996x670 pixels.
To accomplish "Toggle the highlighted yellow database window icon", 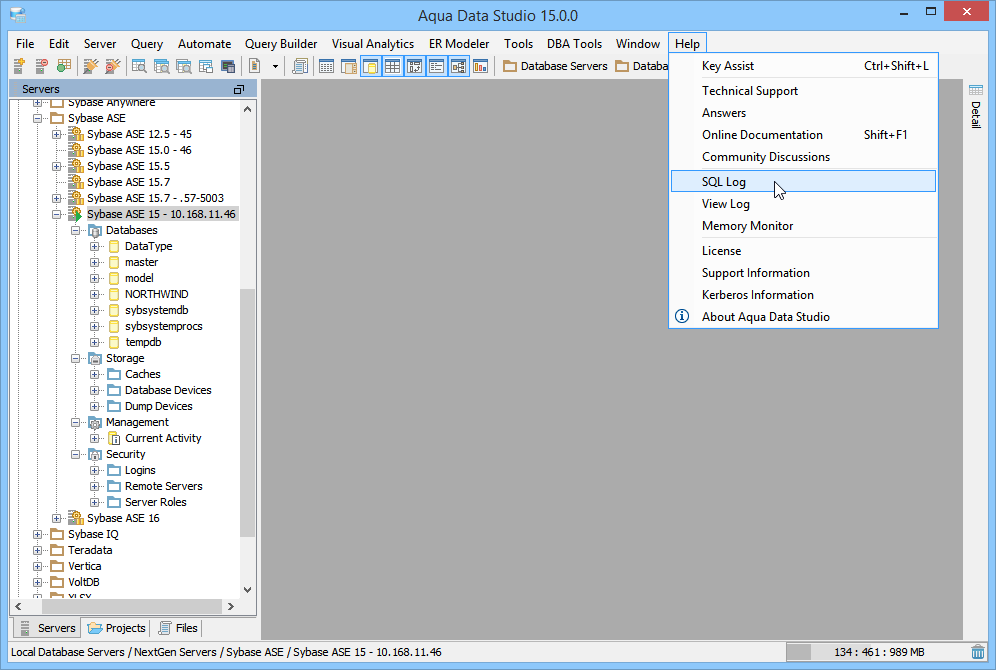I will 370,65.
